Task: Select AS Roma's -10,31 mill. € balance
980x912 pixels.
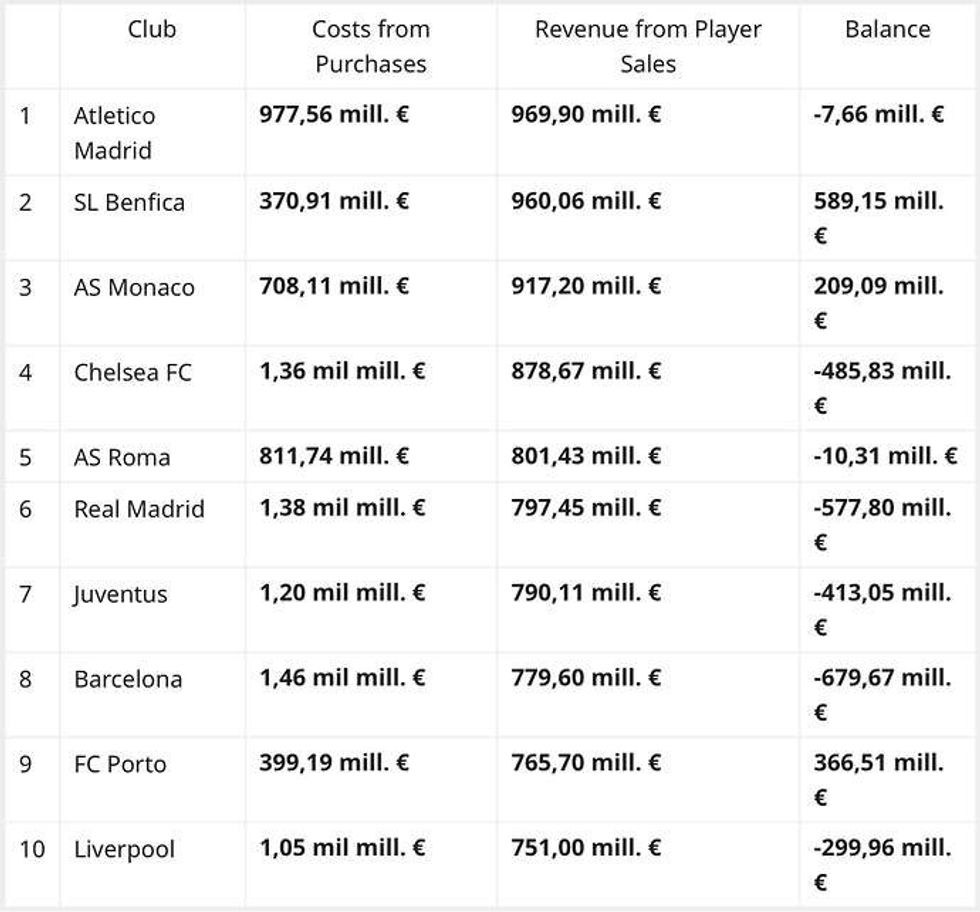Action: 885,456
